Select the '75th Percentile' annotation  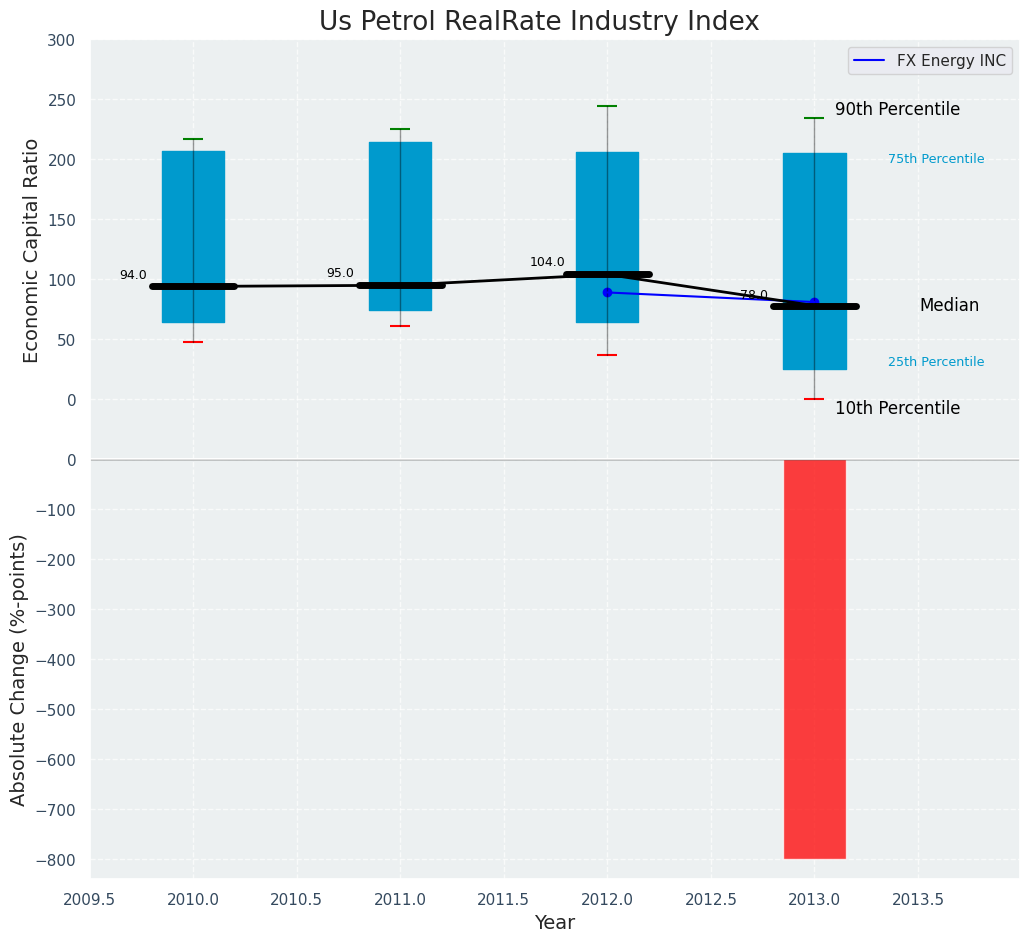tap(935, 160)
